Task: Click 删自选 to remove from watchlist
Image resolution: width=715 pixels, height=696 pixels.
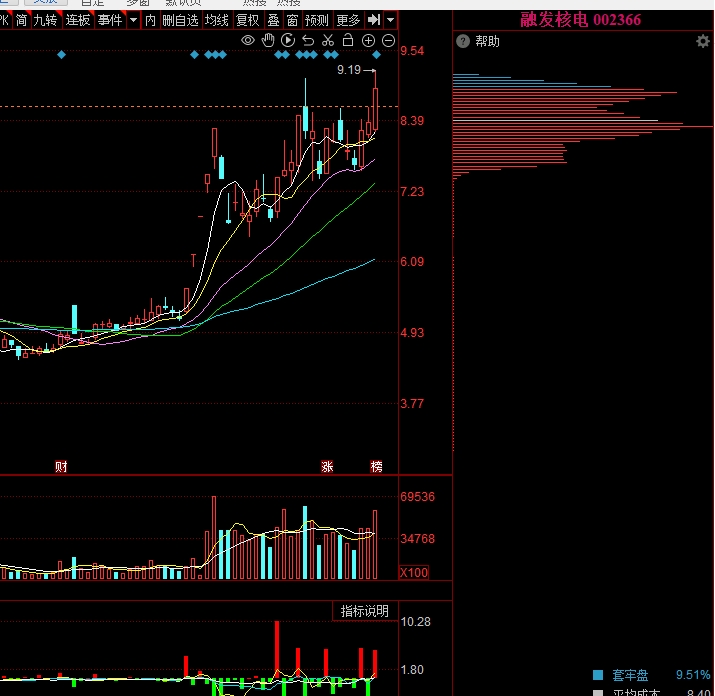Action: [180, 20]
